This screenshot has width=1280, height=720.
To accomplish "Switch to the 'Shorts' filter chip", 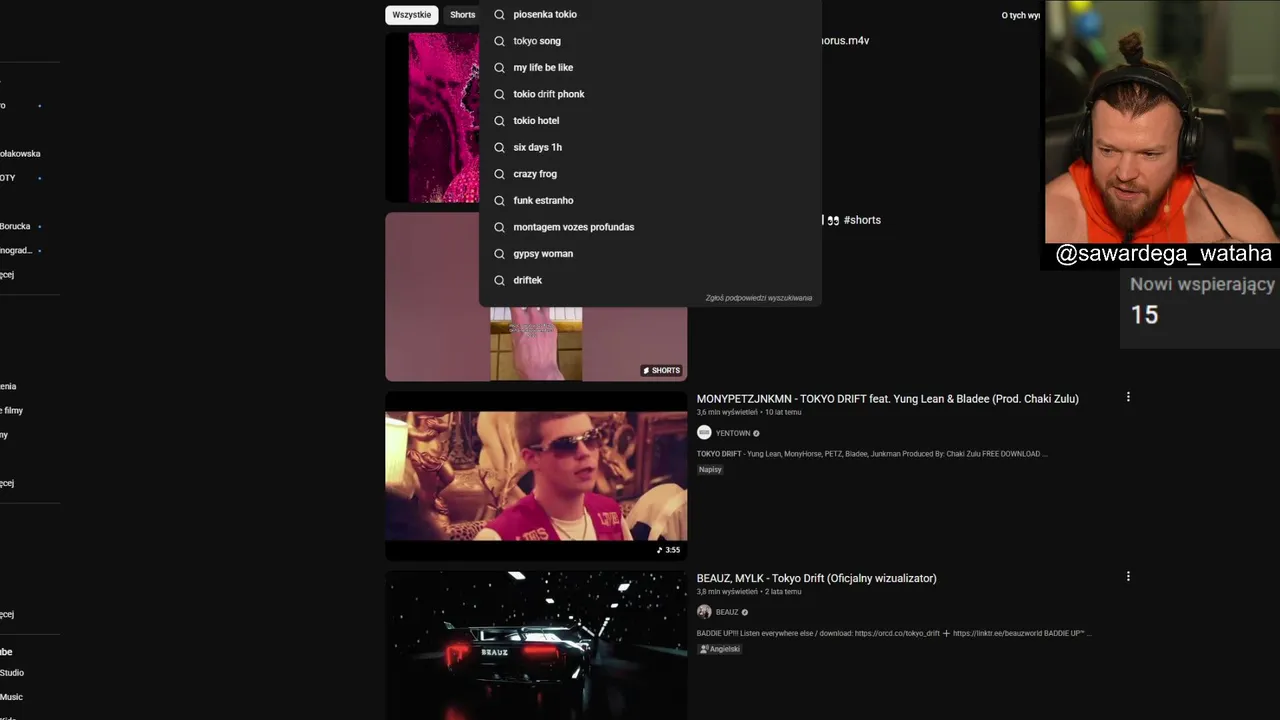I will [462, 15].
